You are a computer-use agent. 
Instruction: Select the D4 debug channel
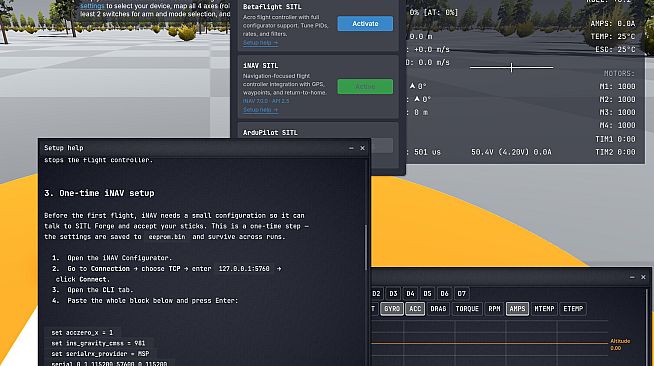point(410,293)
